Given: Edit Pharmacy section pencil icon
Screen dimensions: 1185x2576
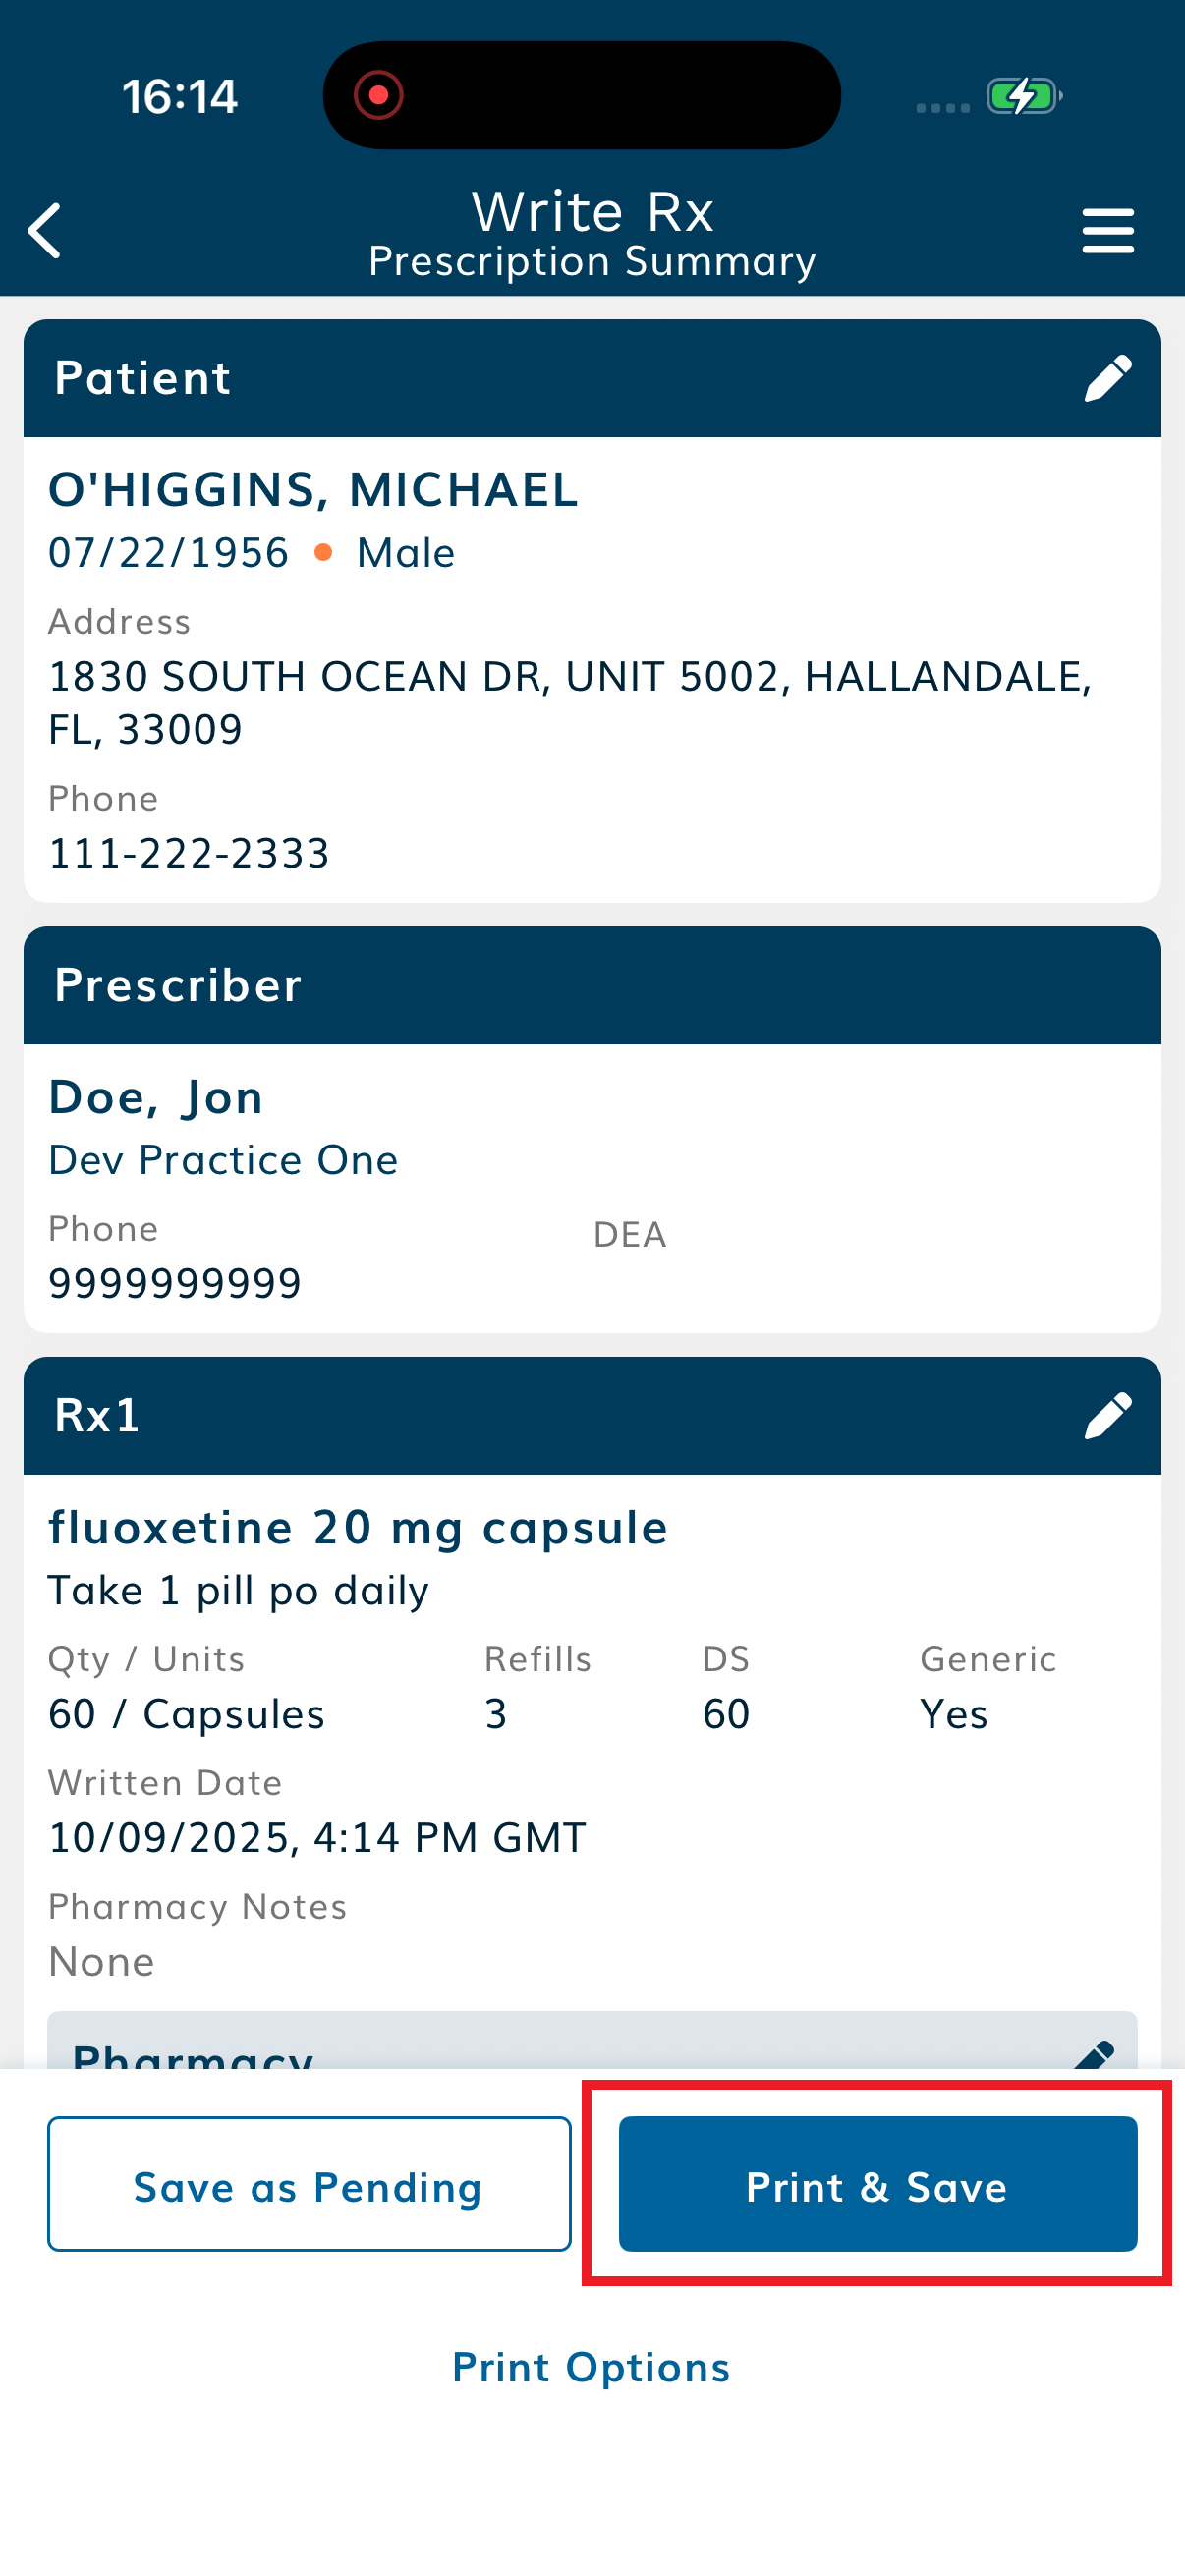Looking at the screenshot, I should point(1094,2054).
